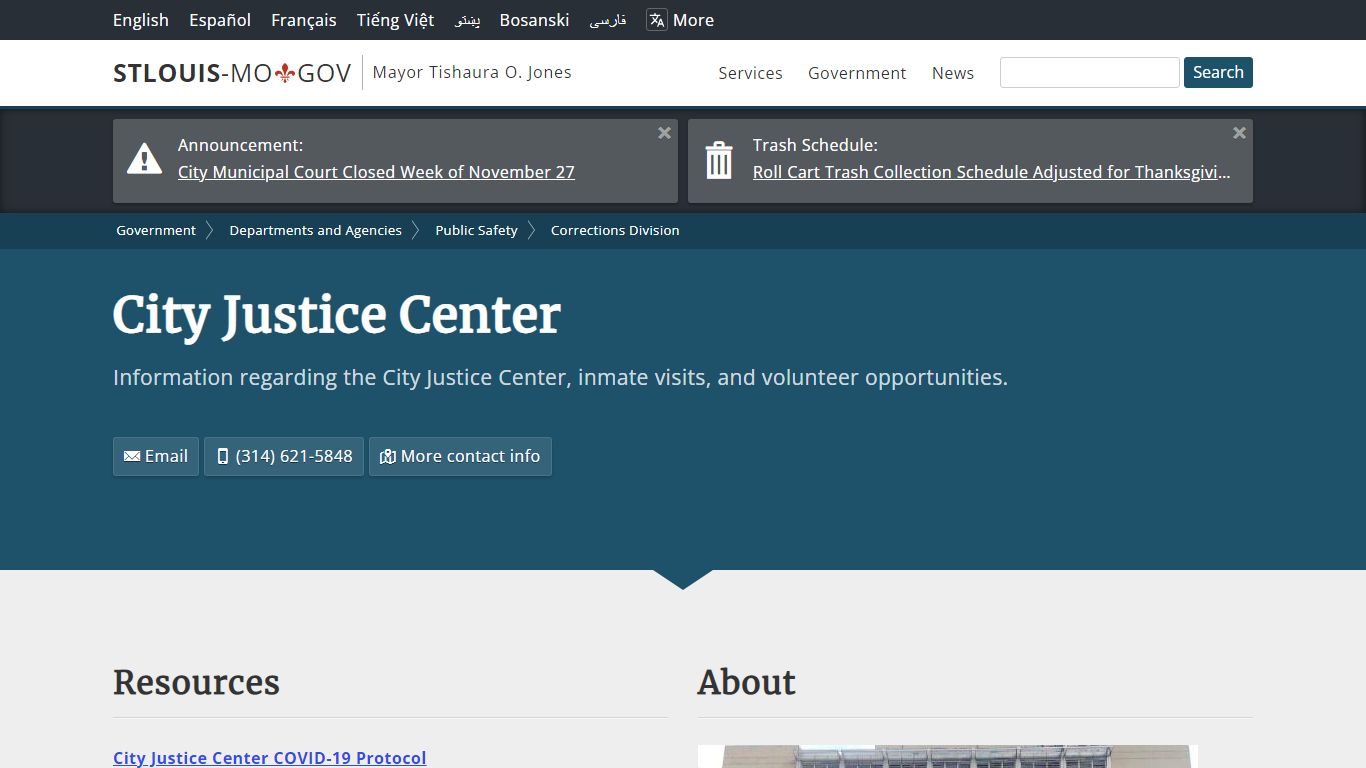Open Mayor Tishaura O. Jones link

click(x=472, y=72)
